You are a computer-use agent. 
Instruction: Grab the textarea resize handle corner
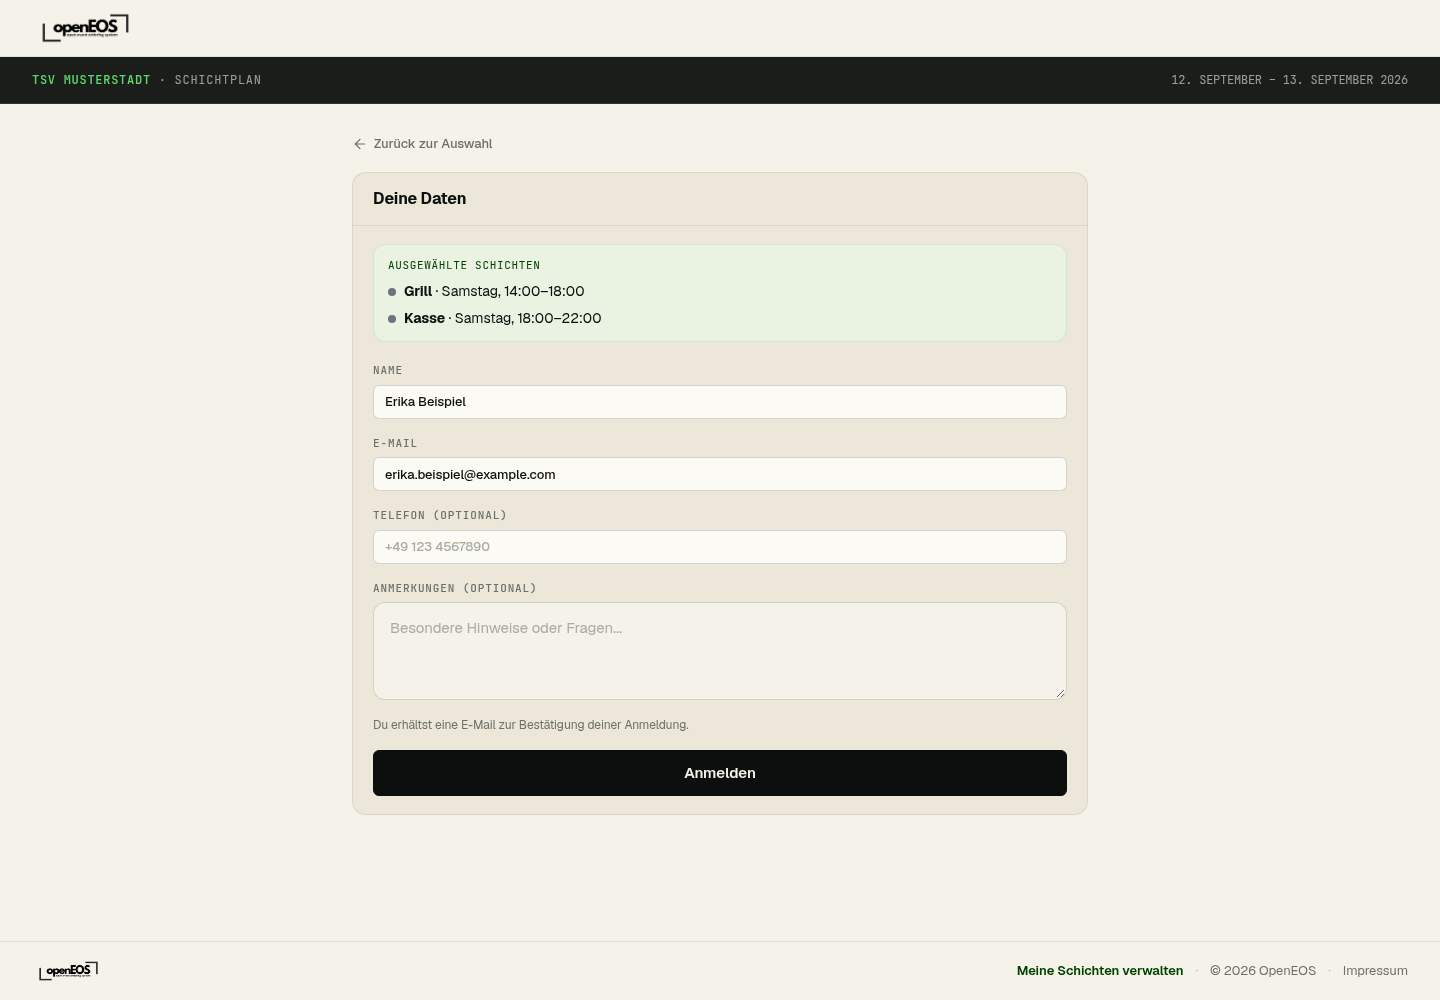point(1060,693)
